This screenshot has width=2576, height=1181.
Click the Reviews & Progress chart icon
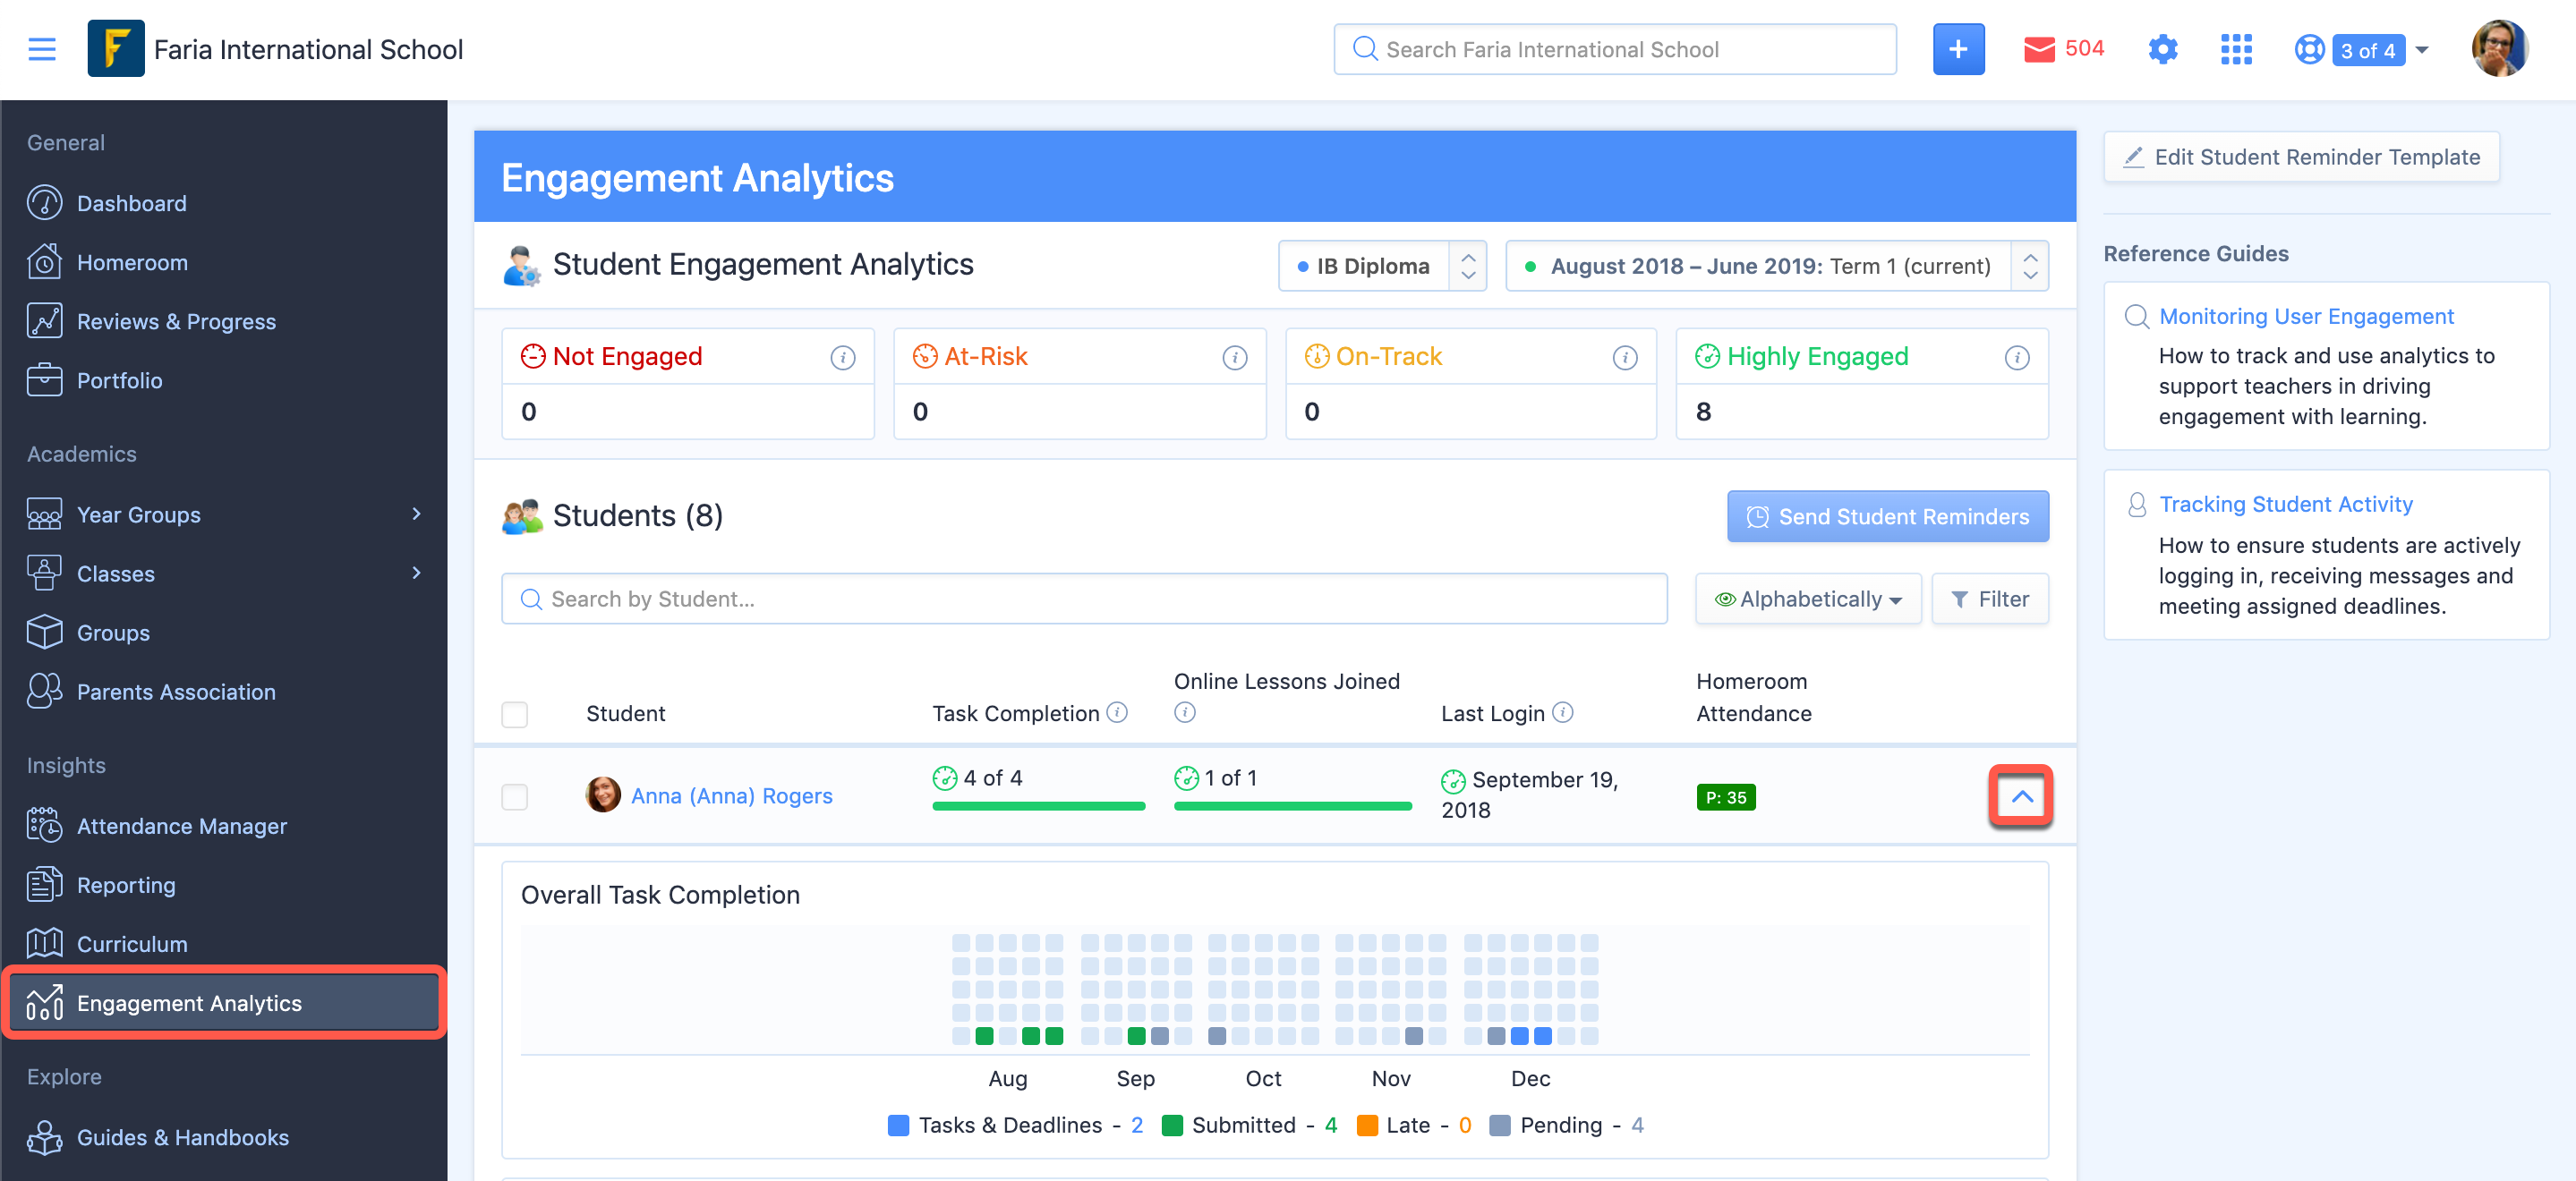tap(44, 321)
